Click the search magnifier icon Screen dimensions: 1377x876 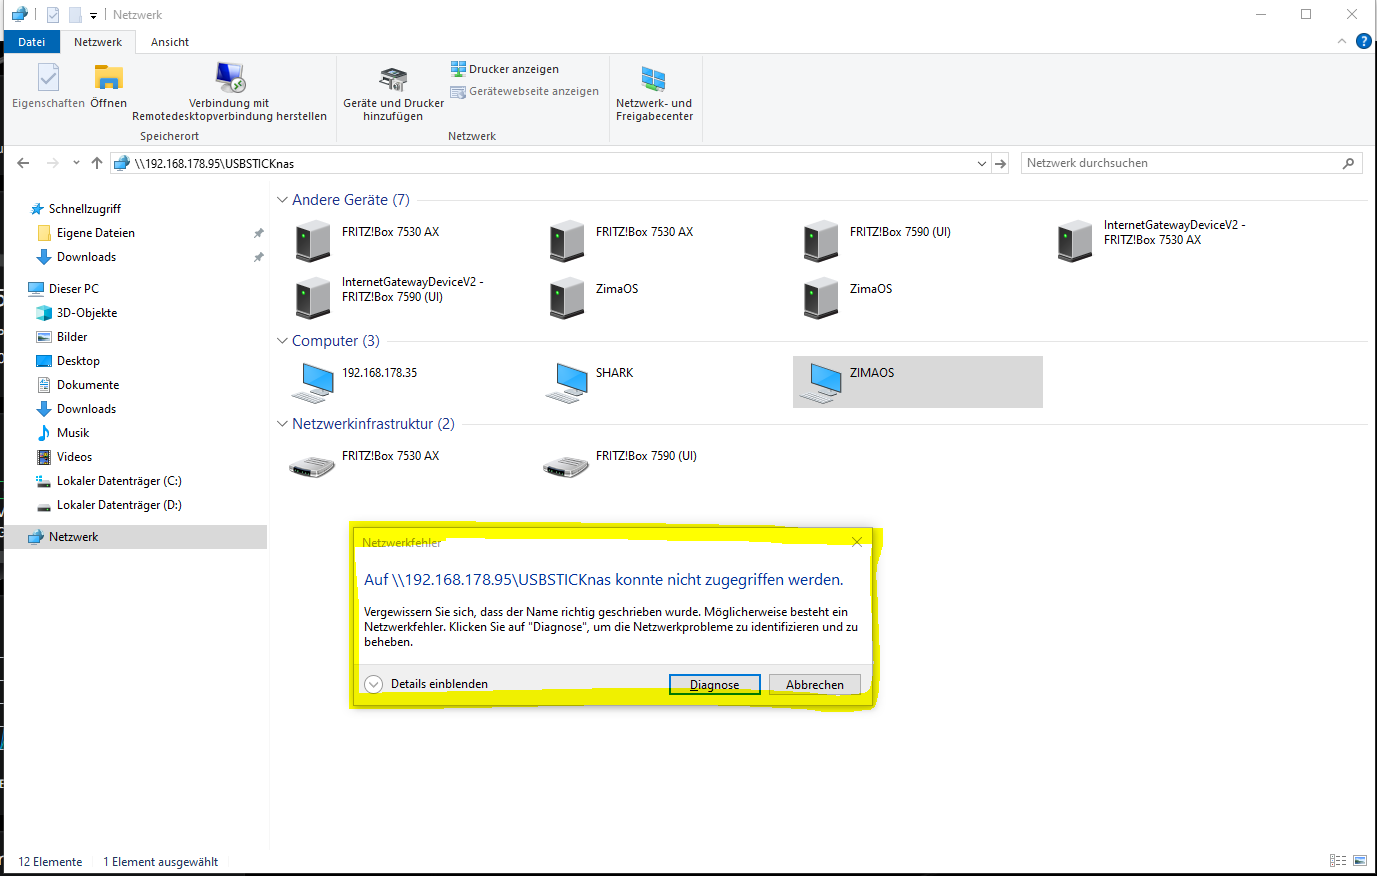tap(1349, 163)
